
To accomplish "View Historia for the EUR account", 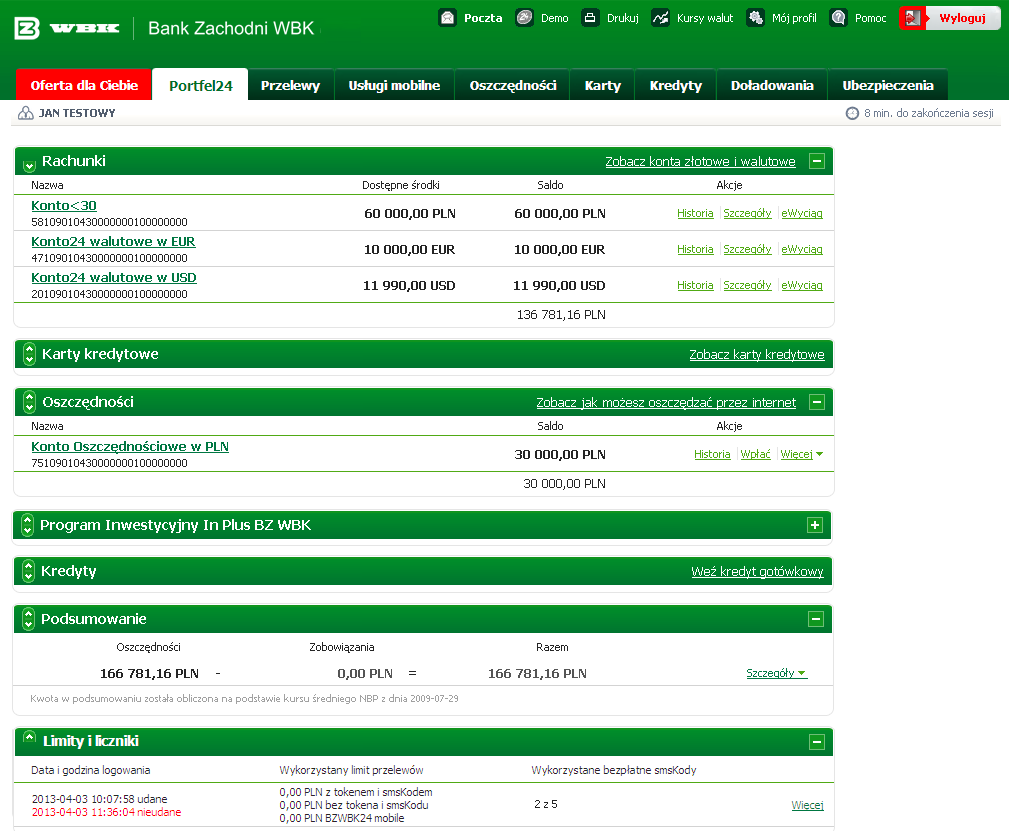I will (x=695, y=249).
